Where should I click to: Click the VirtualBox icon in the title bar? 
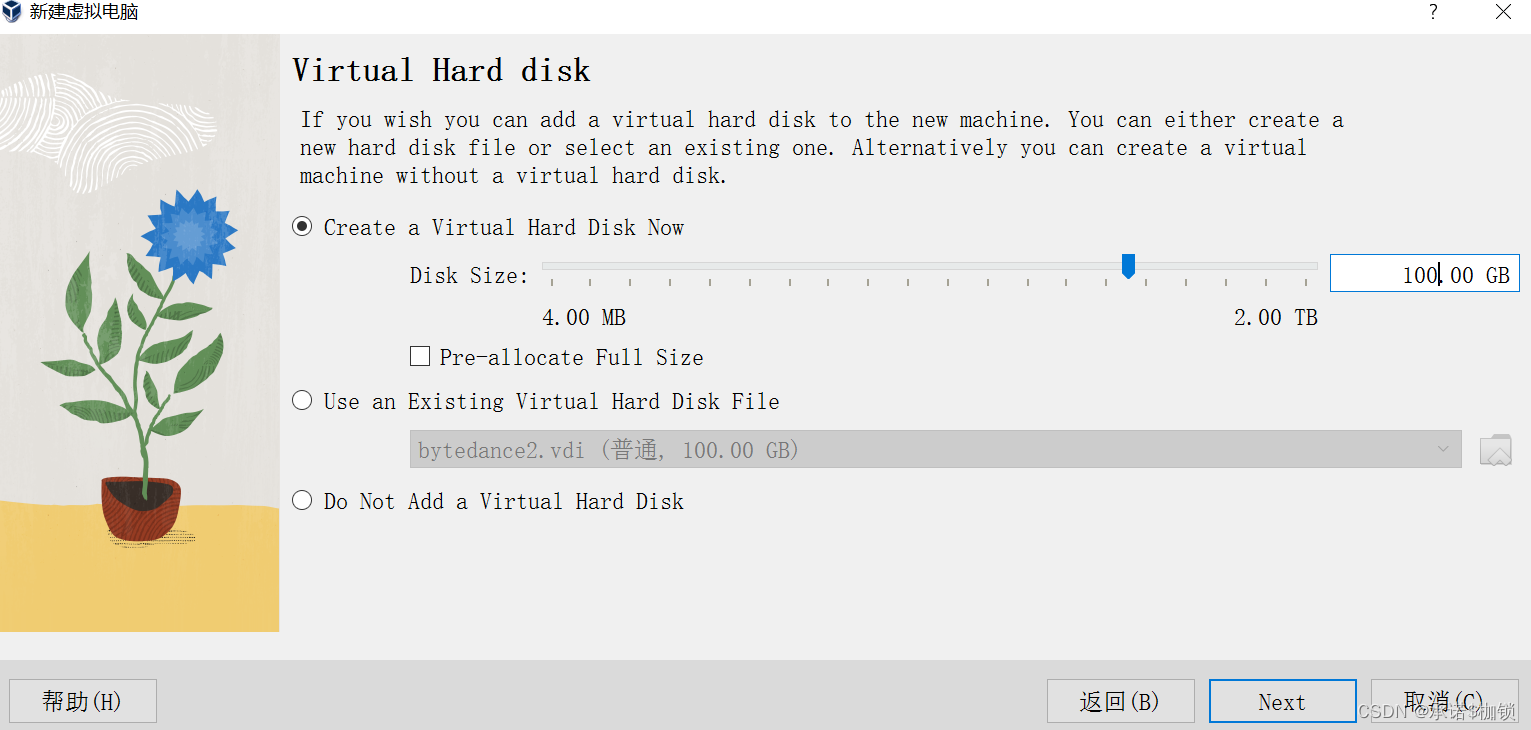point(14,12)
